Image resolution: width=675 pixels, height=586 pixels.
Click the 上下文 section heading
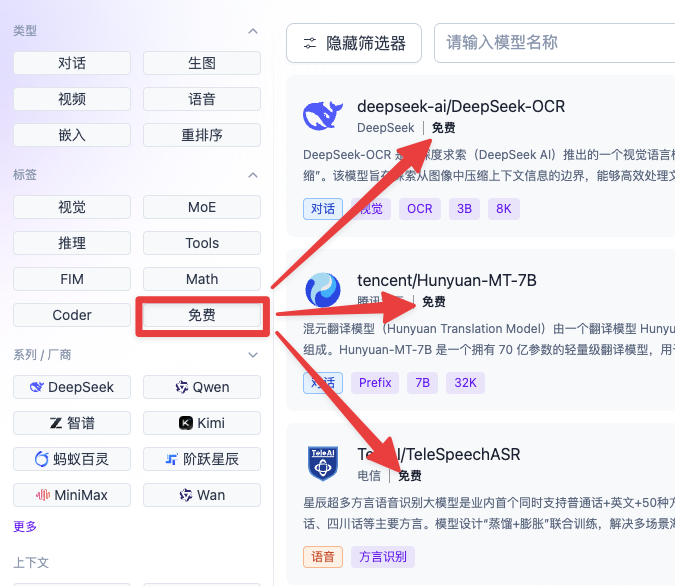(31, 562)
